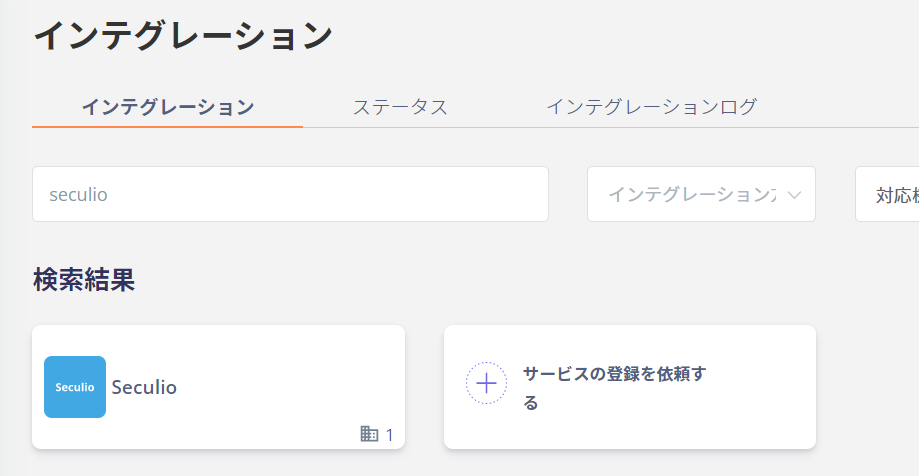Click the dotted circle plus icon
Image resolution: width=919 pixels, height=476 pixels.
(x=486, y=383)
